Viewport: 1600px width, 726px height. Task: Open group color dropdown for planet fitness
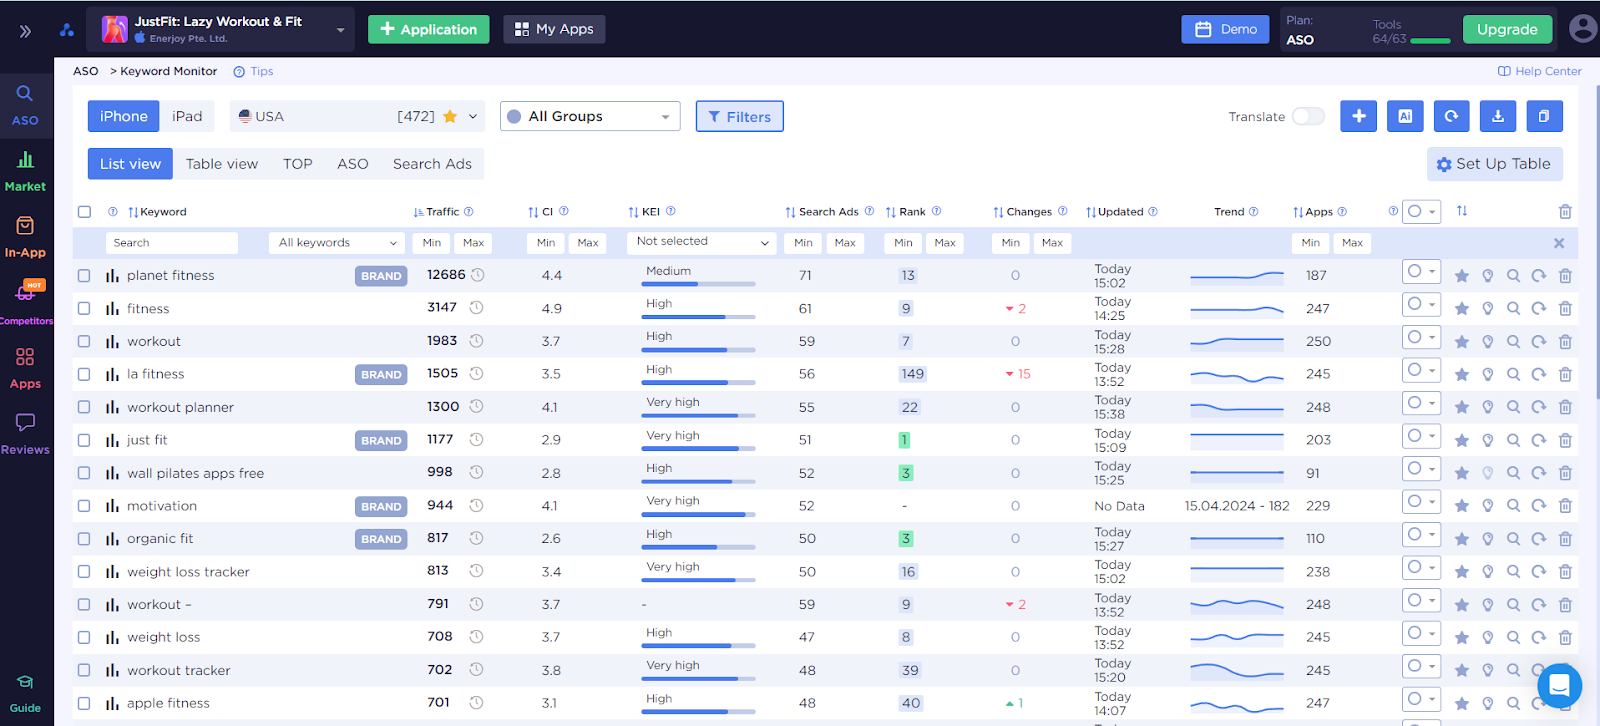click(1421, 271)
